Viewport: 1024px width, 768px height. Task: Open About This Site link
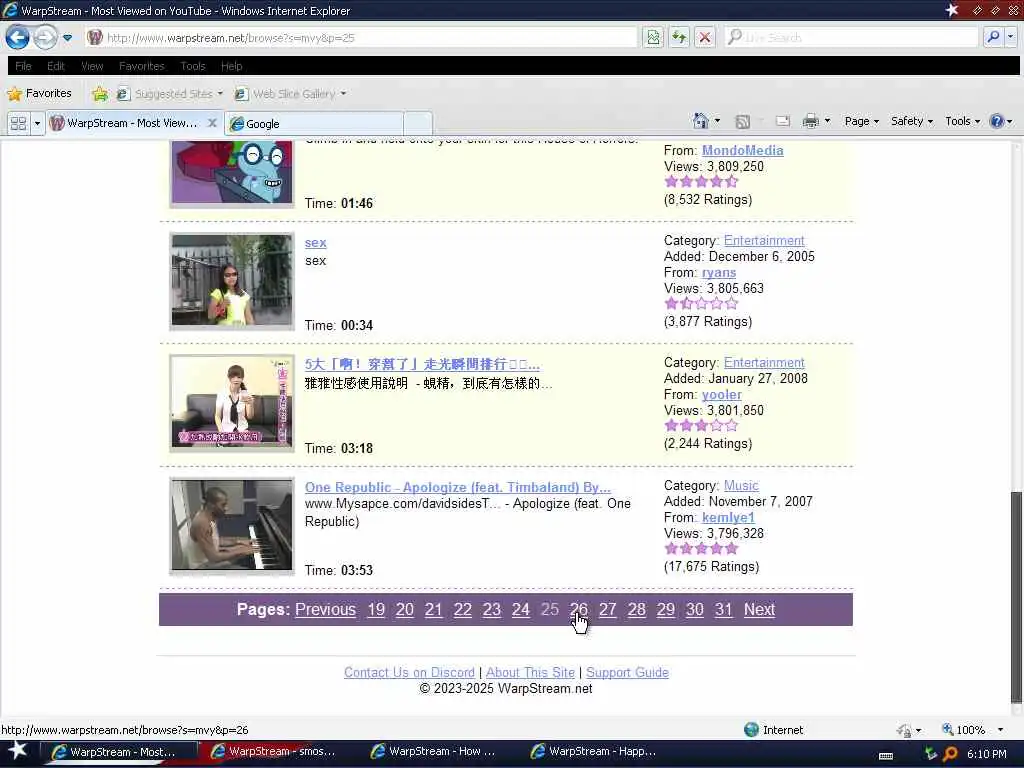(530, 672)
